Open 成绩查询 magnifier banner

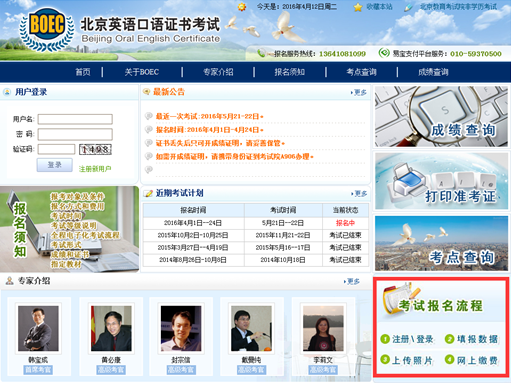[441, 117]
